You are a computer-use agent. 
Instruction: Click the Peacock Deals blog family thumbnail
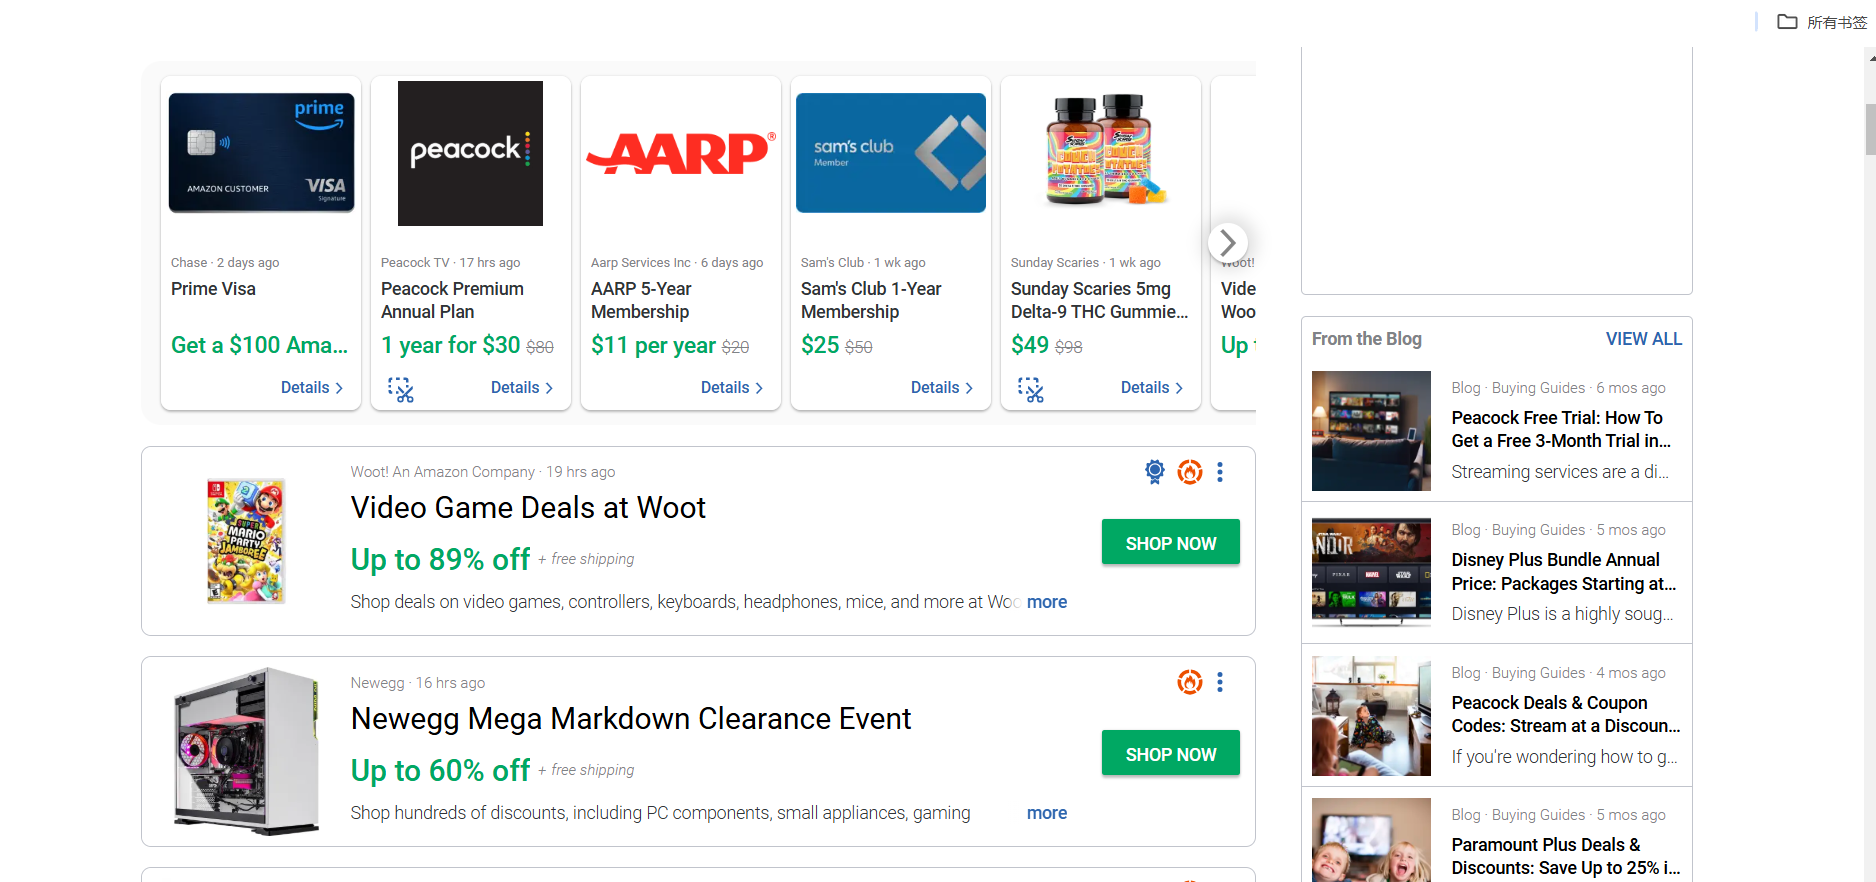point(1371,716)
